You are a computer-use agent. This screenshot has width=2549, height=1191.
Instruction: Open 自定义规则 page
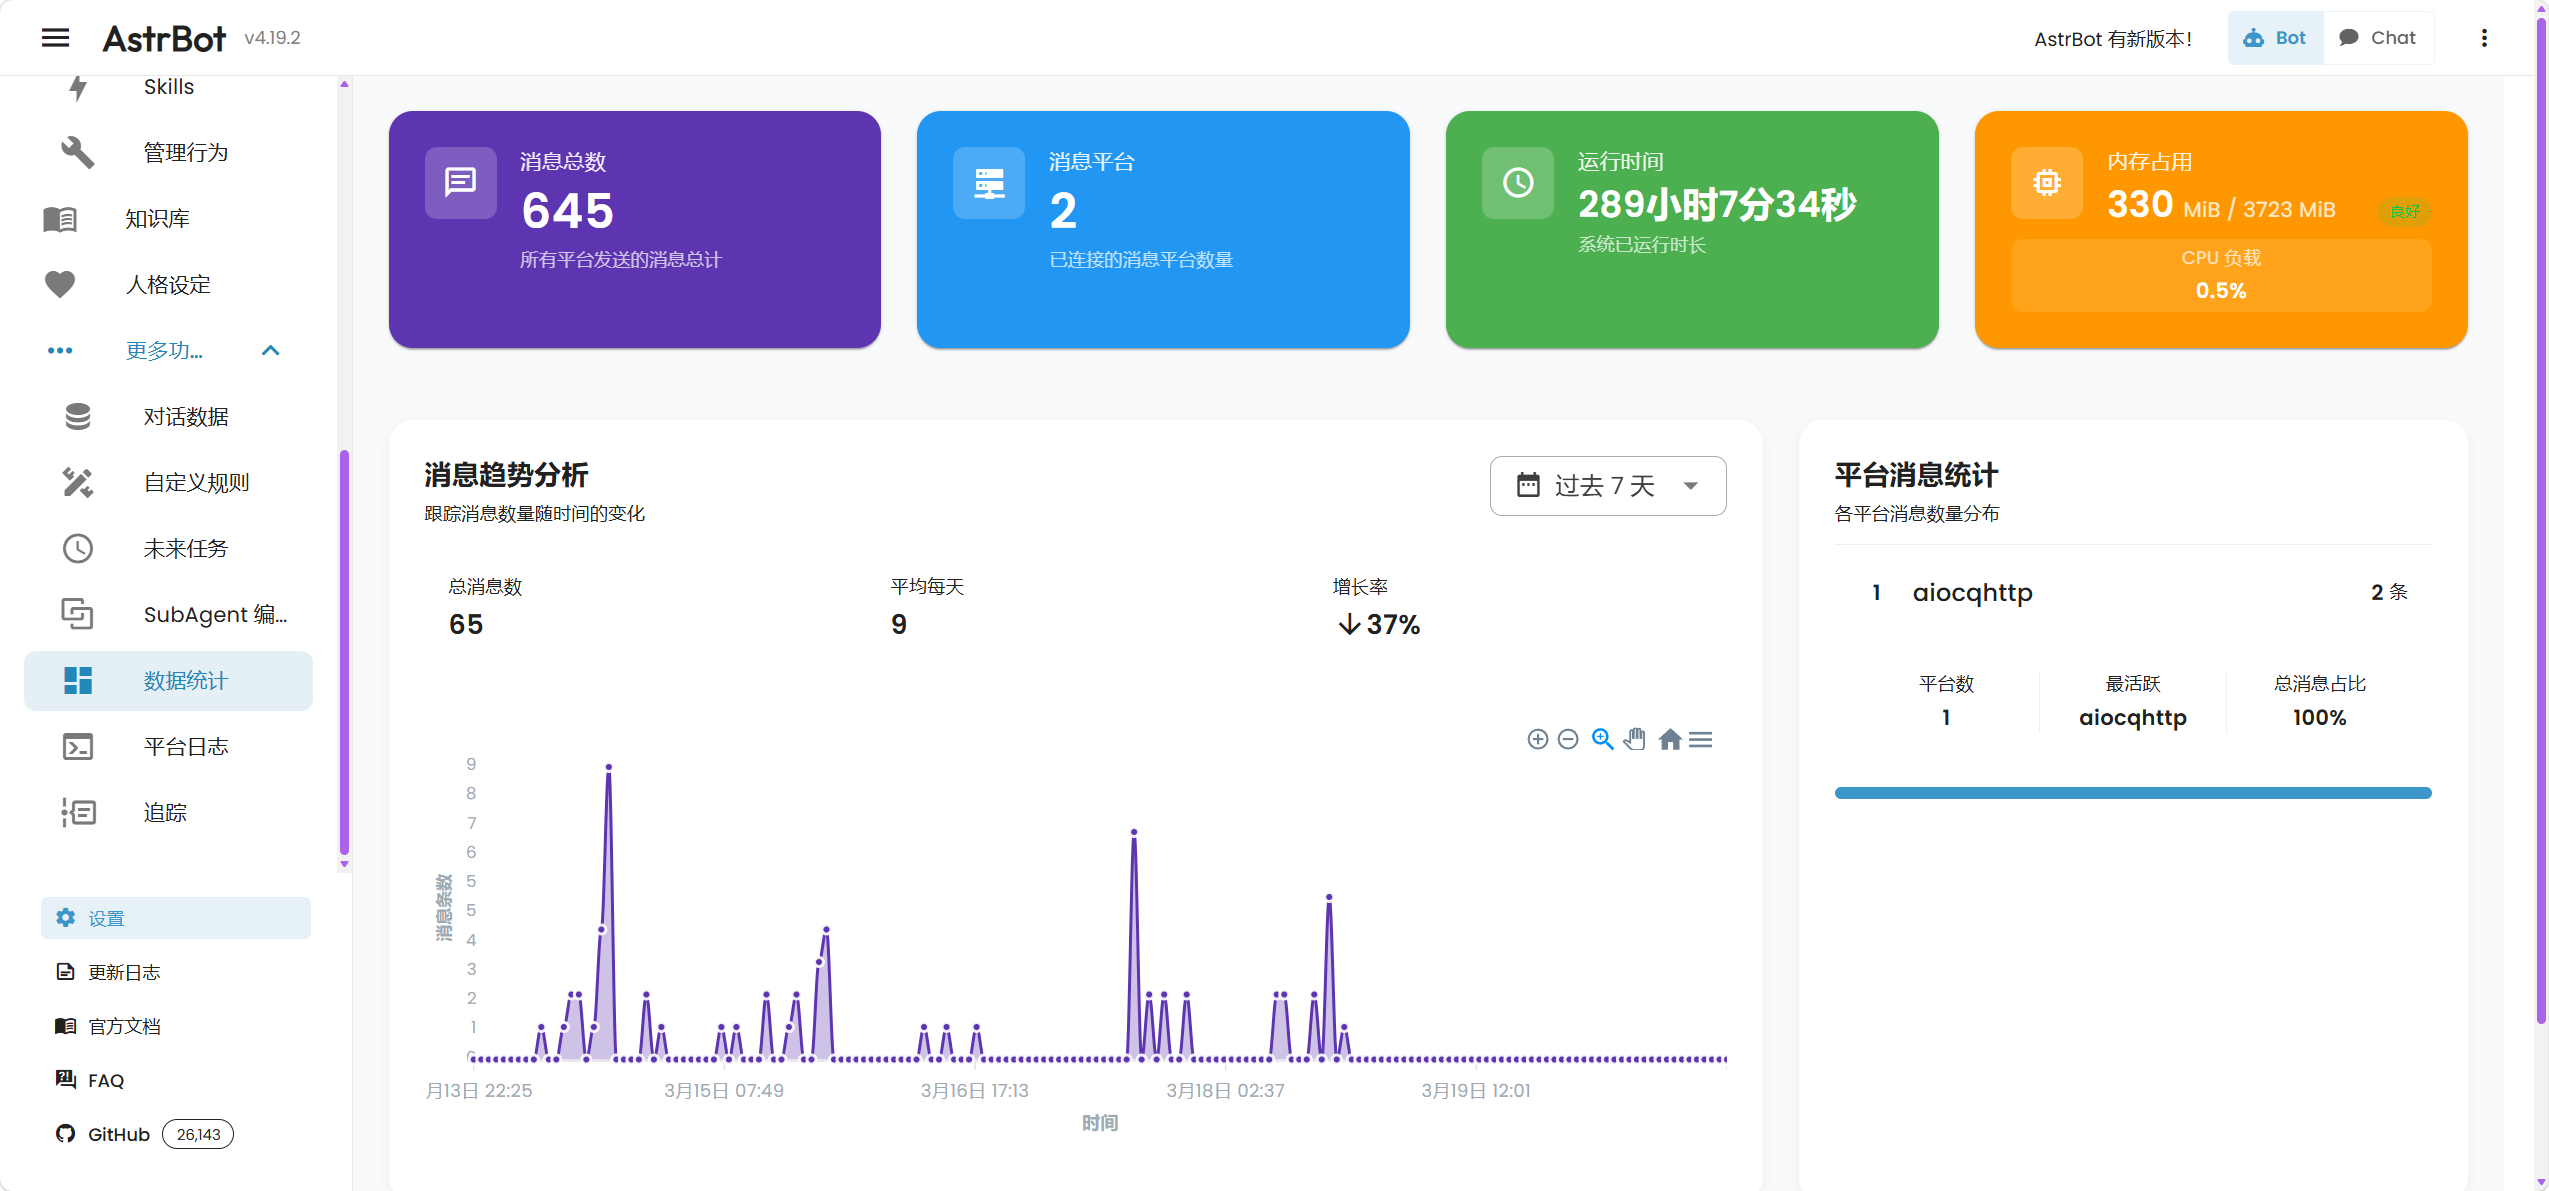point(168,483)
